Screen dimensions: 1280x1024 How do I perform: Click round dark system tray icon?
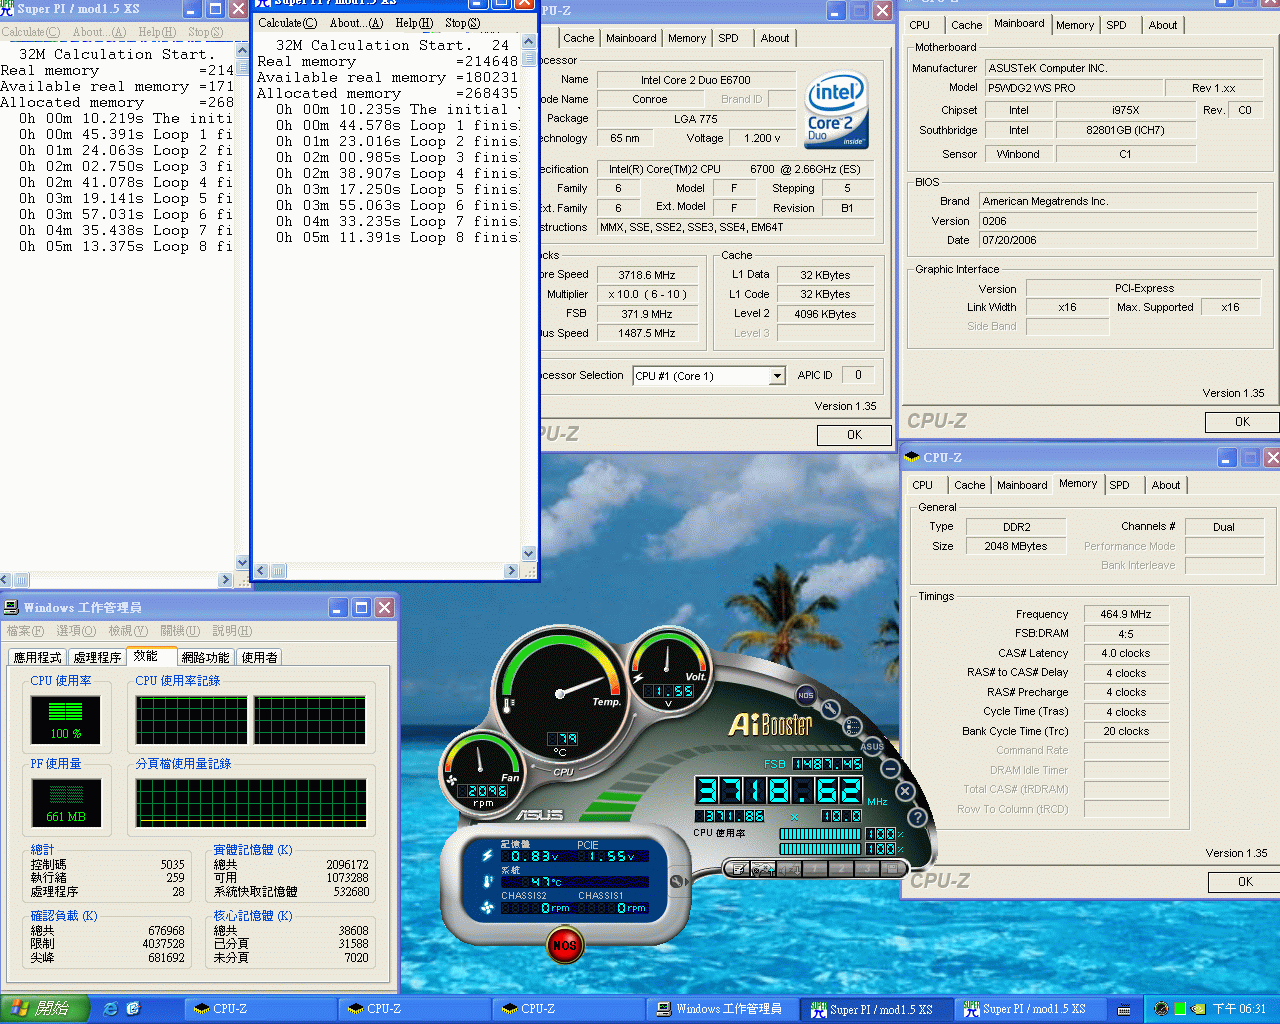pyautogui.click(x=1161, y=1009)
